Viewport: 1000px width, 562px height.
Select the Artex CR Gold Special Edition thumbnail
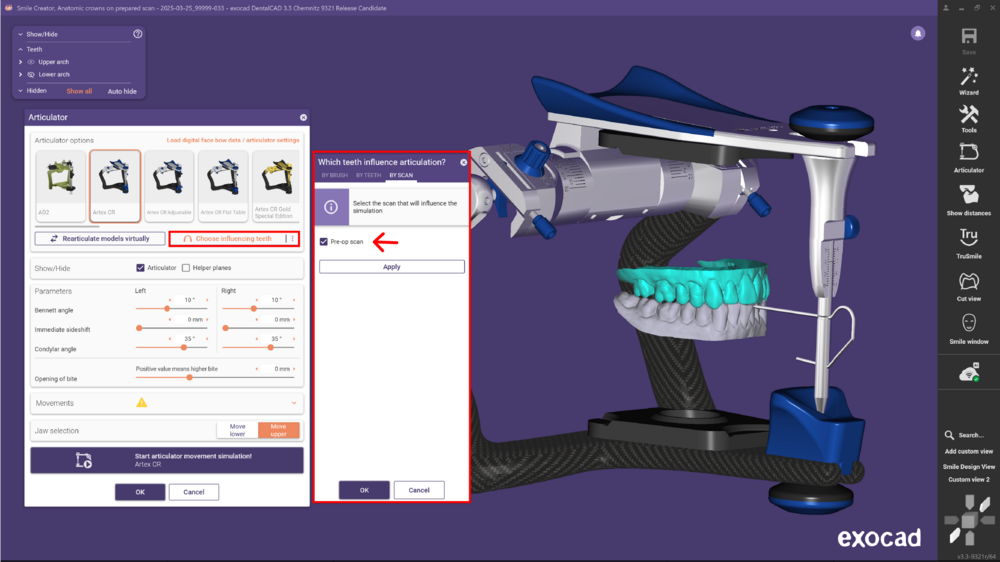pos(275,185)
